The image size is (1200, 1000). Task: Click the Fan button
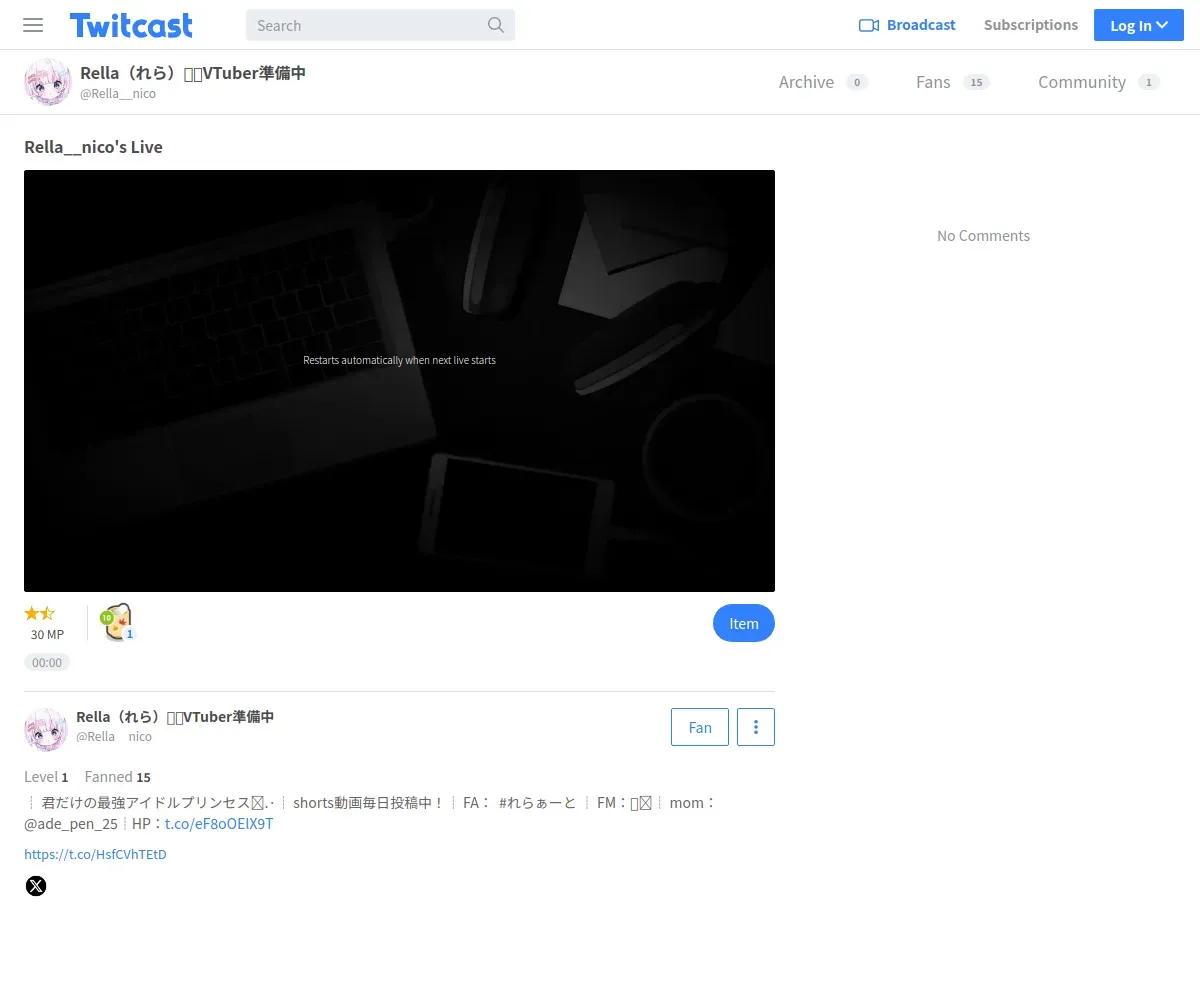tap(700, 727)
